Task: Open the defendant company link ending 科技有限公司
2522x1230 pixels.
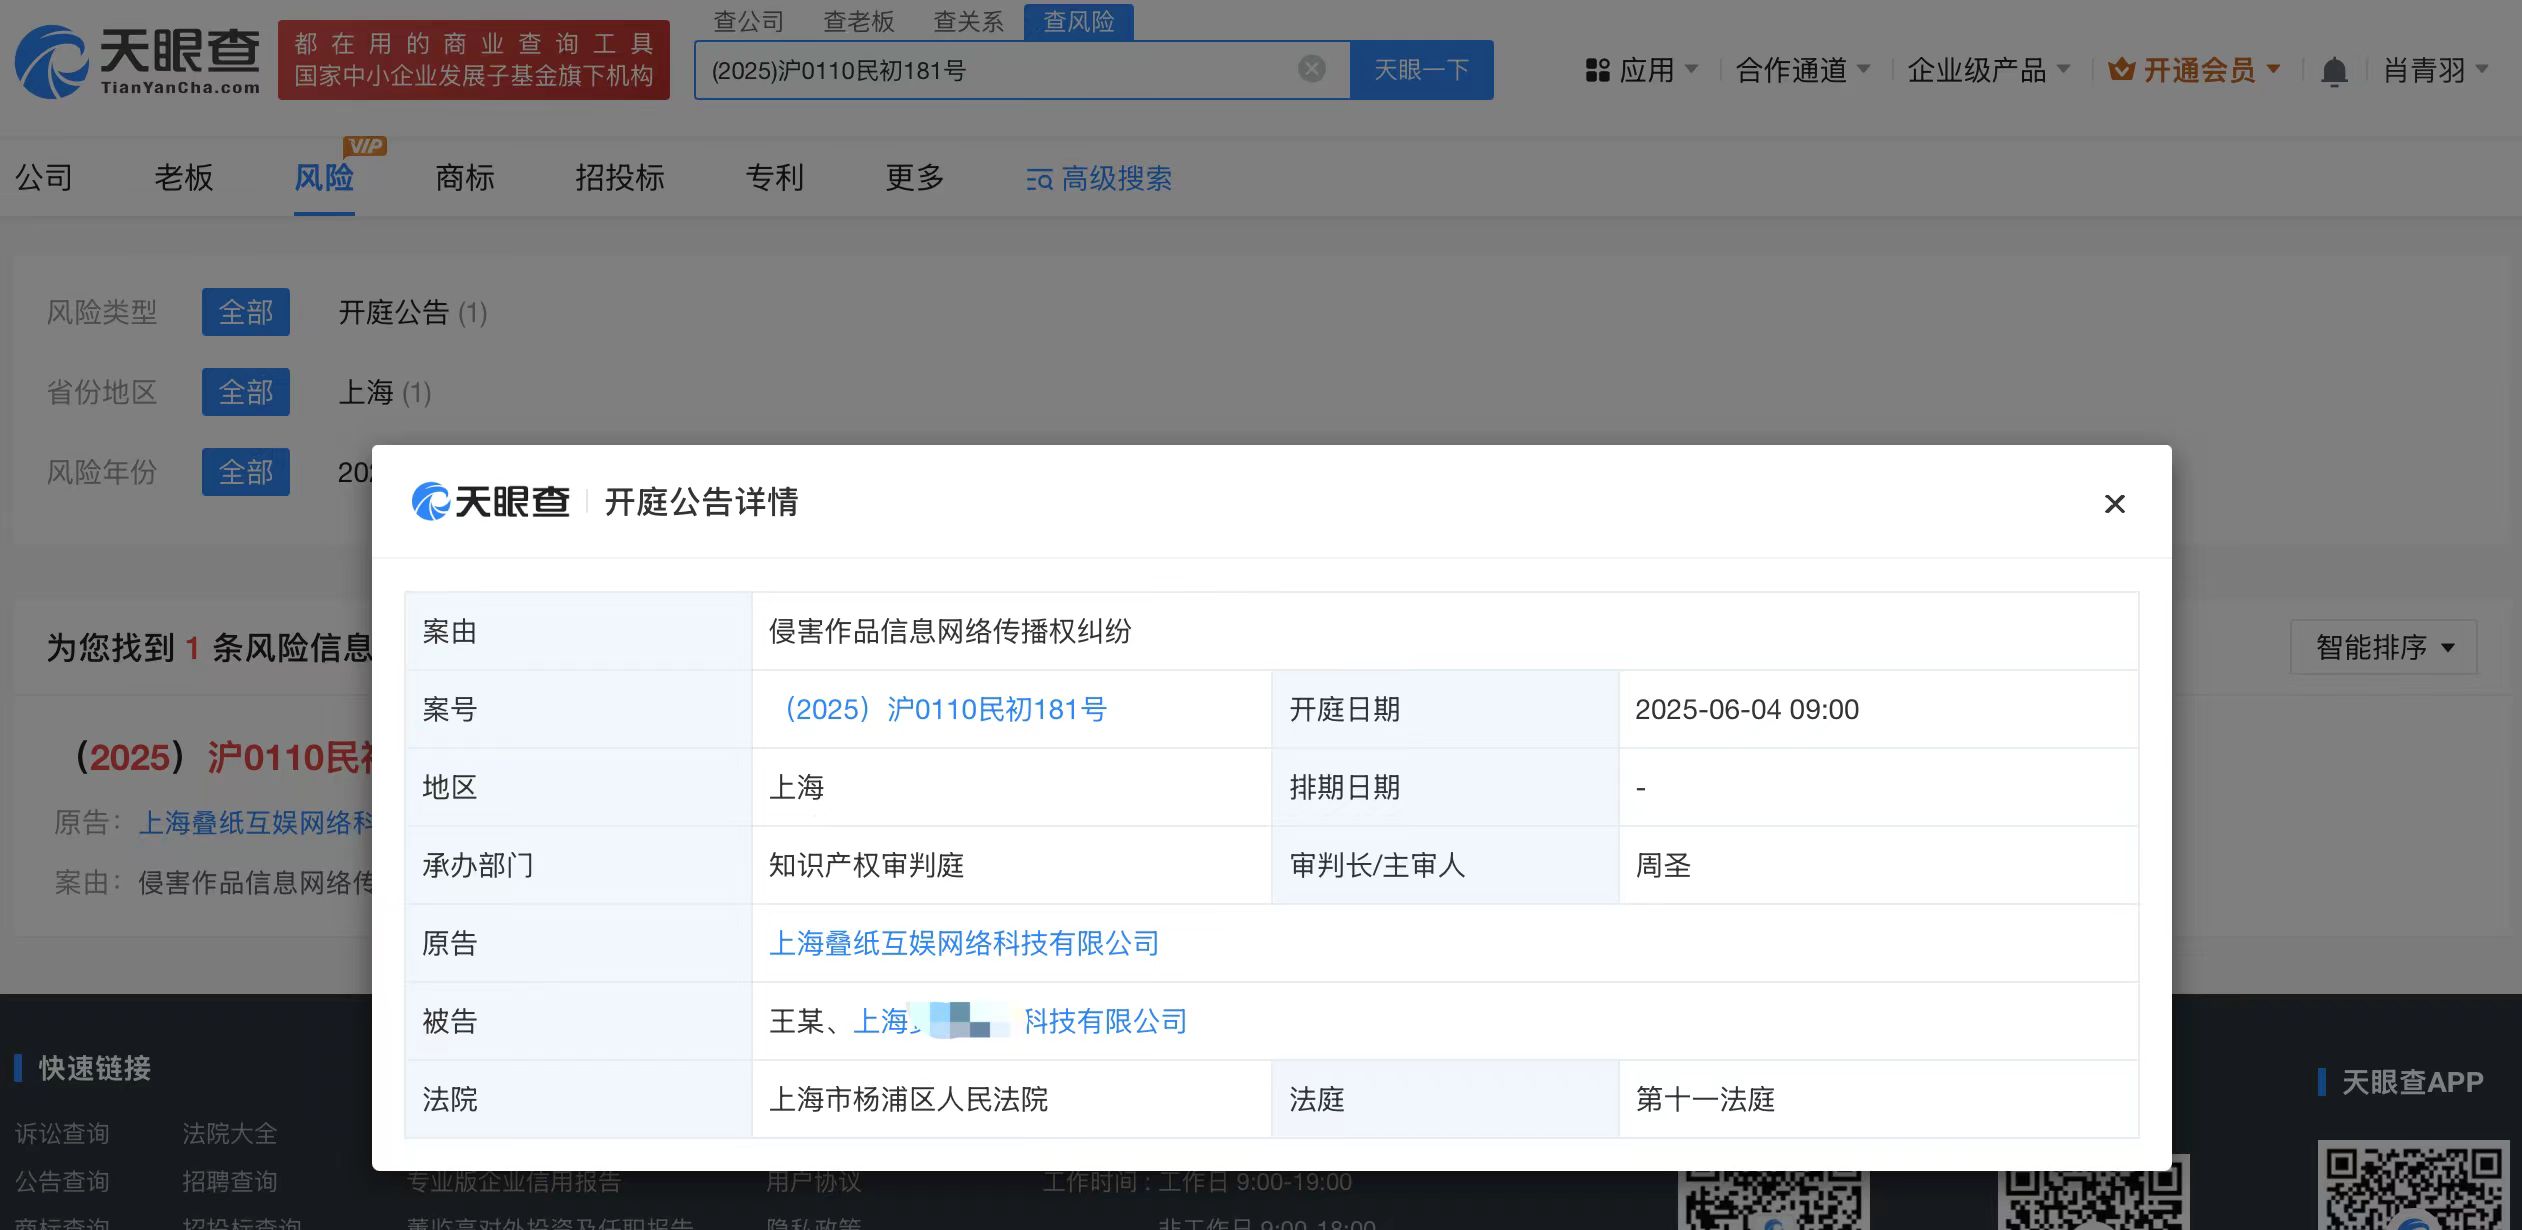Action: tap(1020, 1021)
